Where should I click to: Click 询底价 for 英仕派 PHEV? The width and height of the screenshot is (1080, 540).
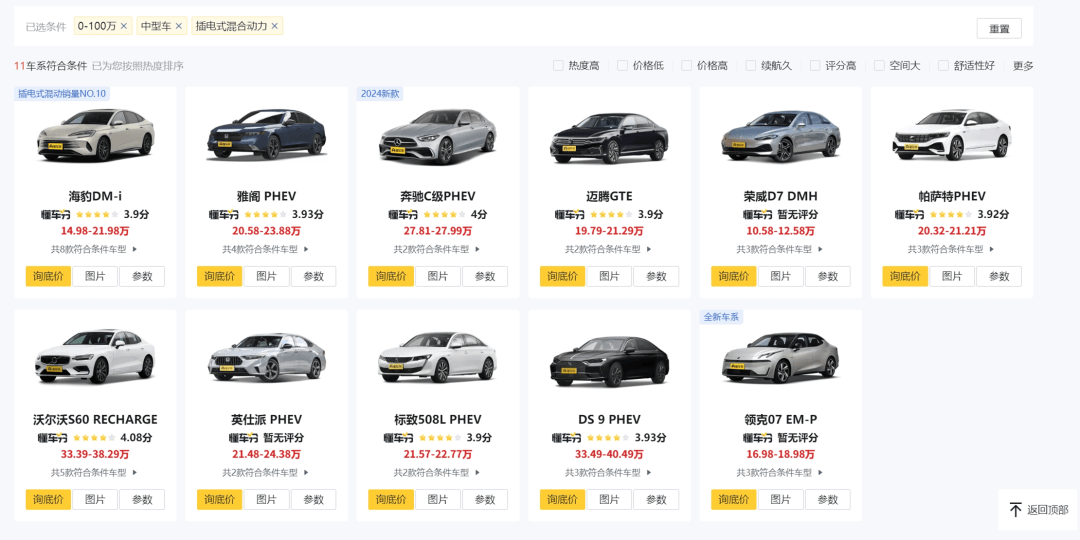coord(220,499)
